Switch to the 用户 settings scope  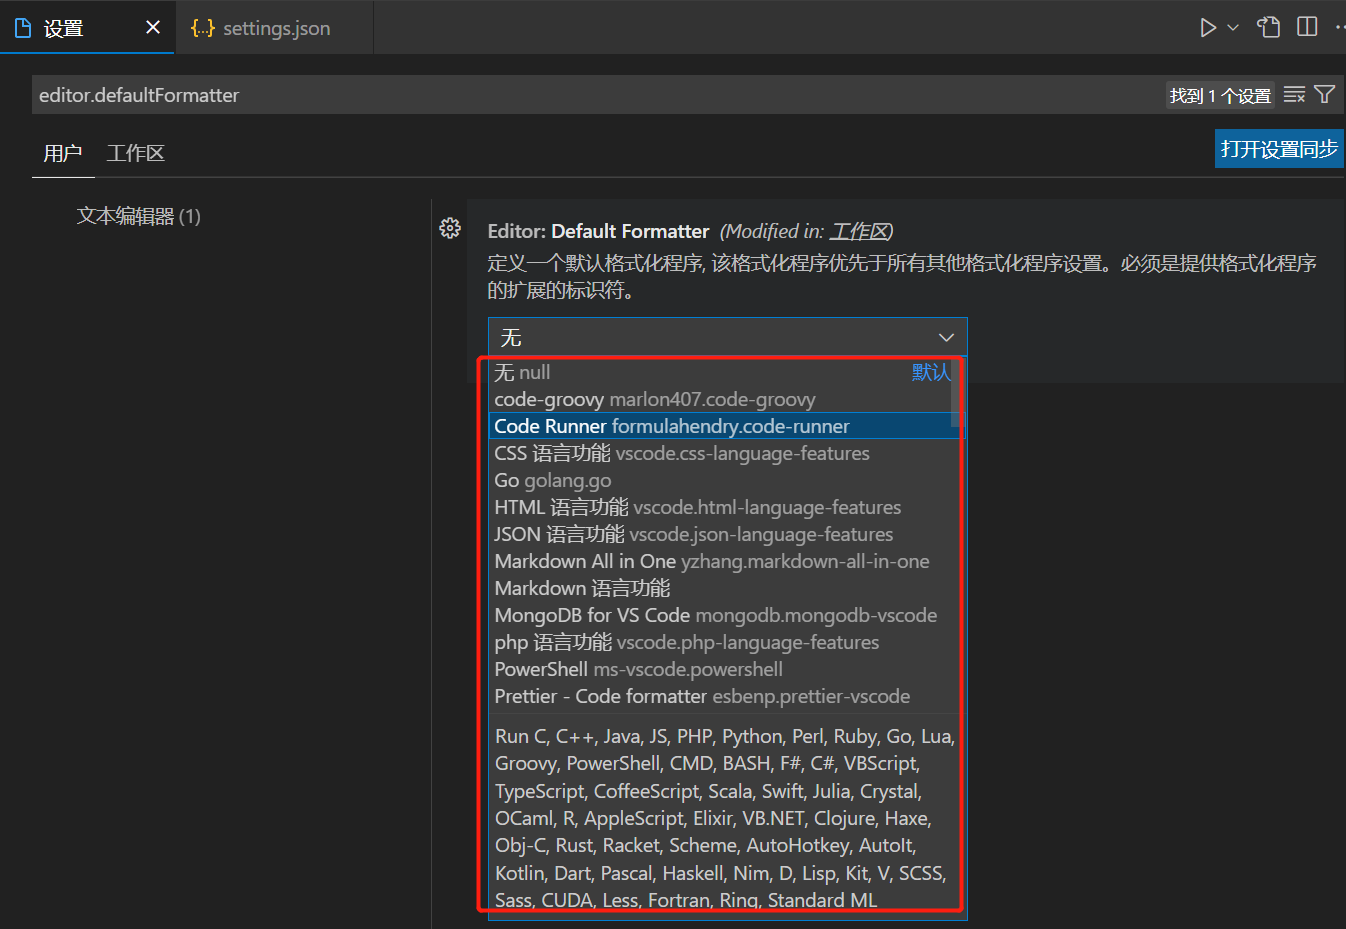[63, 153]
